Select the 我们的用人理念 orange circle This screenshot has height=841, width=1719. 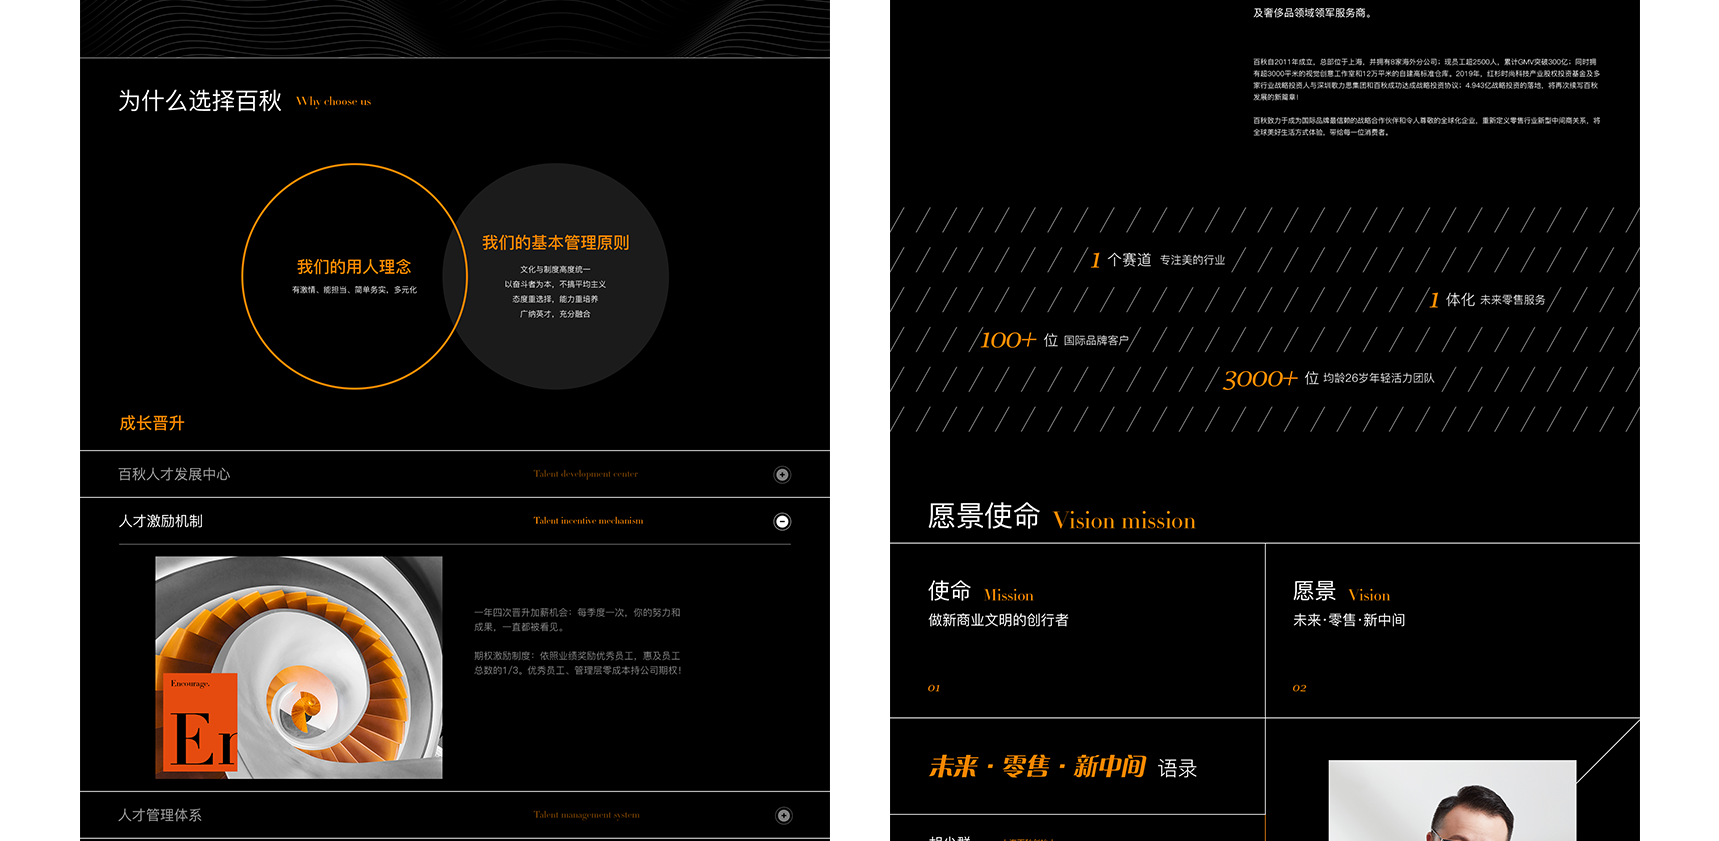pyautogui.click(x=354, y=276)
